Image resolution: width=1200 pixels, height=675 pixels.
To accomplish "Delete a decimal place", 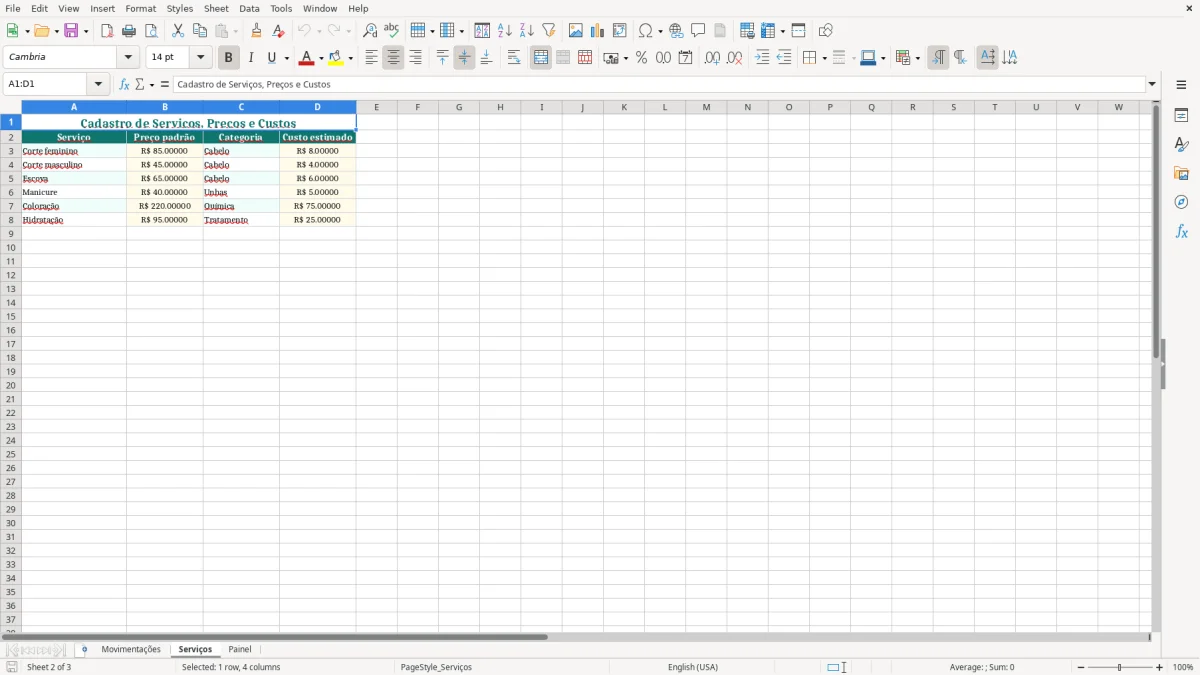I will coord(735,58).
